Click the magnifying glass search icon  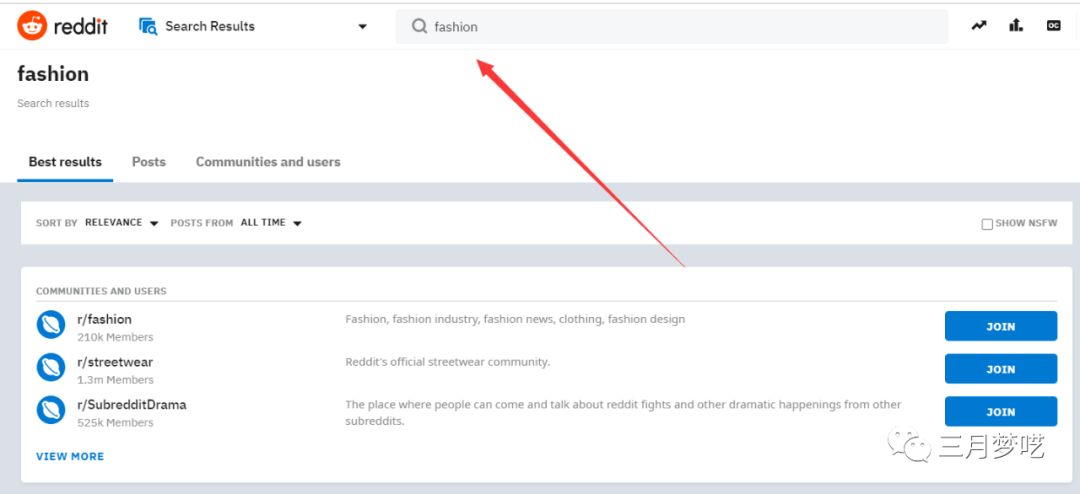[419, 27]
